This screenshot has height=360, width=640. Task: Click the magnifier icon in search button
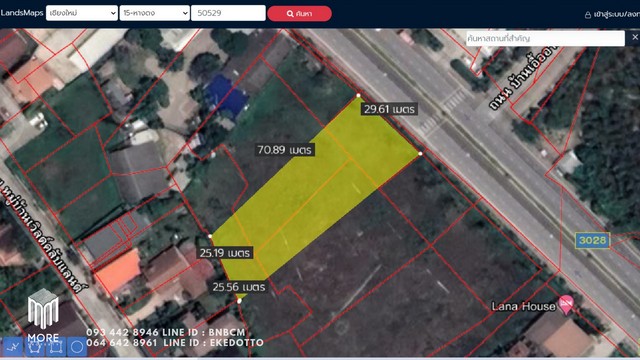[290, 14]
